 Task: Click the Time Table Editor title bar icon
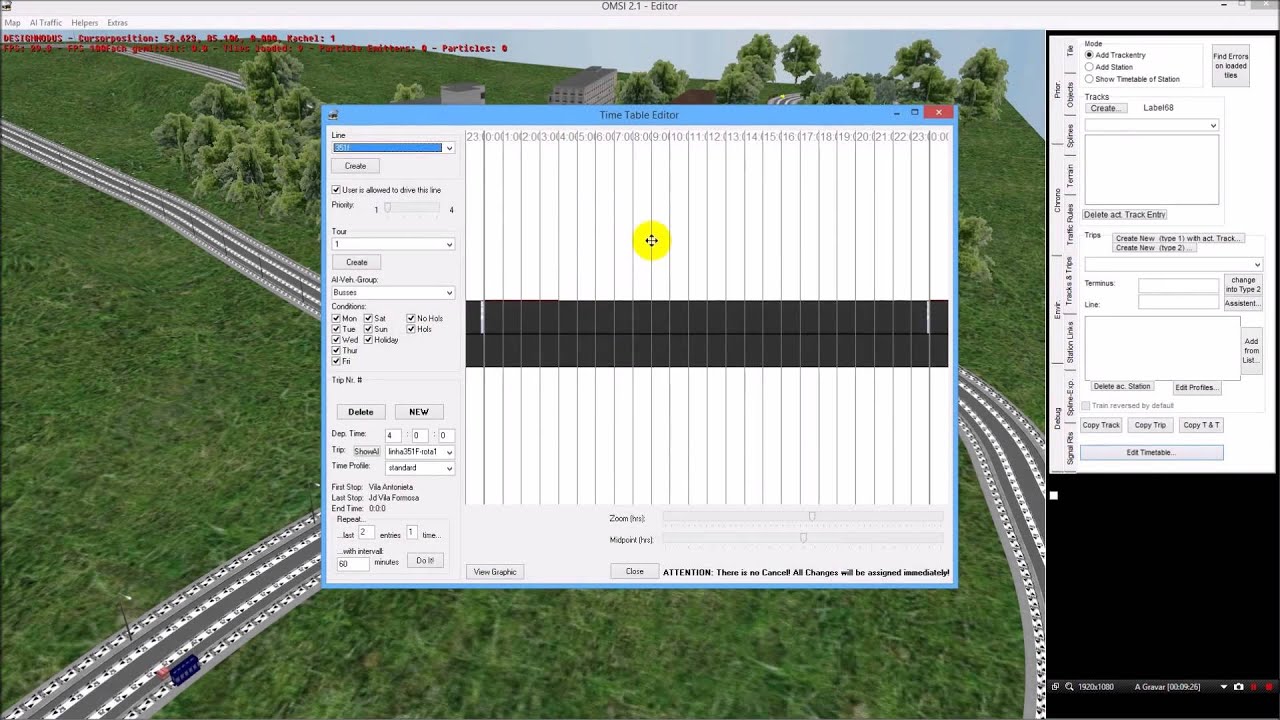[x=333, y=115]
